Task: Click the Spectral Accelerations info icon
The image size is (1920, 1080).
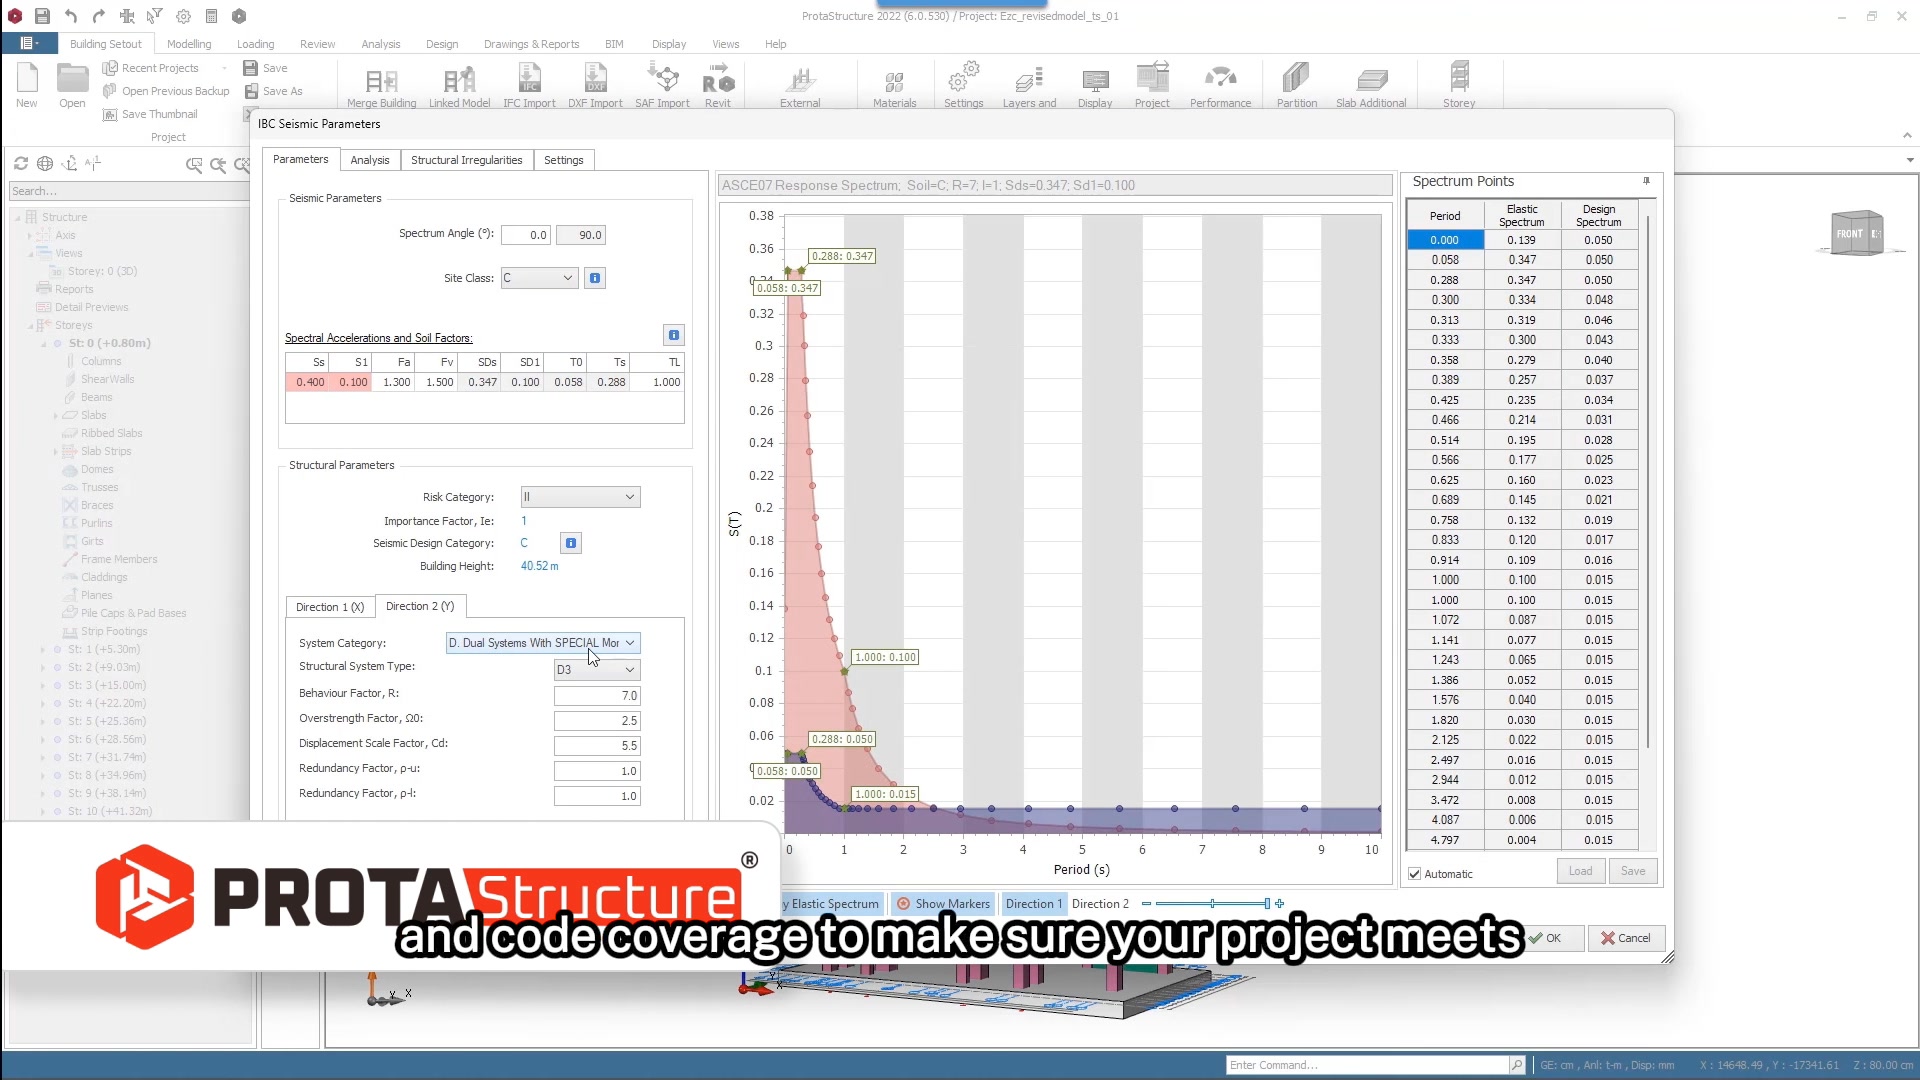Action: pyautogui.click(x=674, y=335)
